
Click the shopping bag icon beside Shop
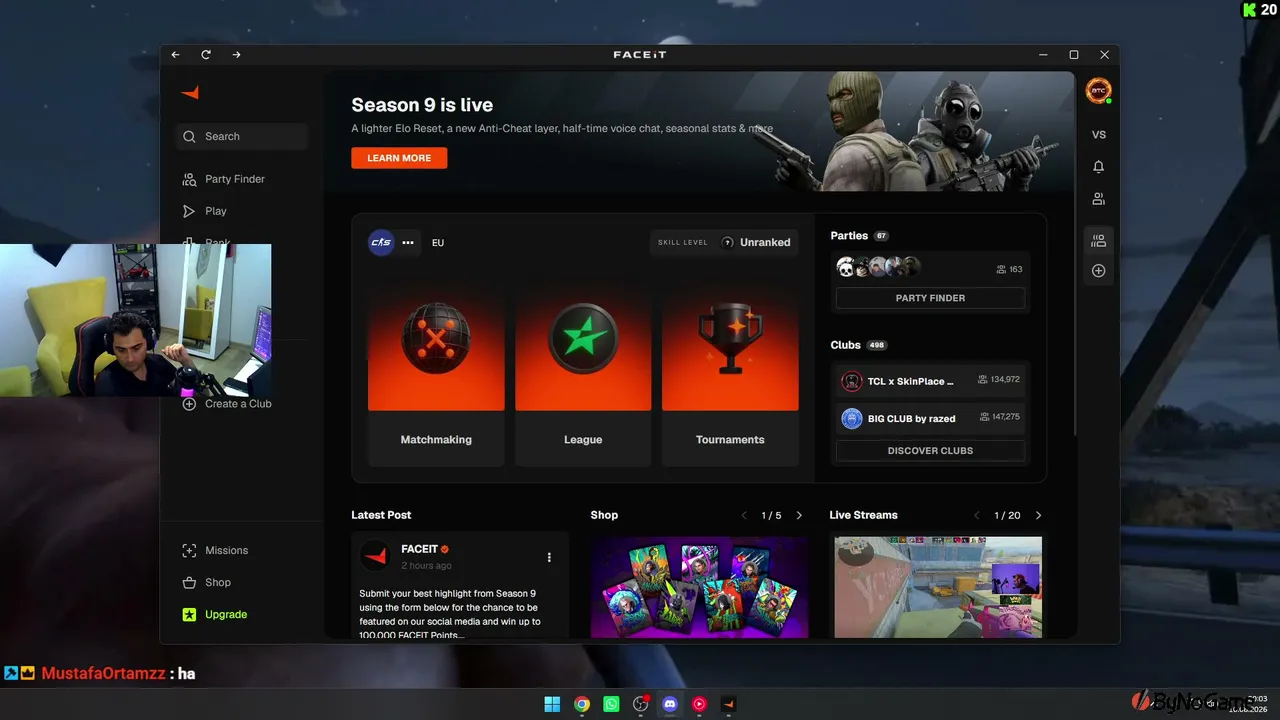(189, 583)
